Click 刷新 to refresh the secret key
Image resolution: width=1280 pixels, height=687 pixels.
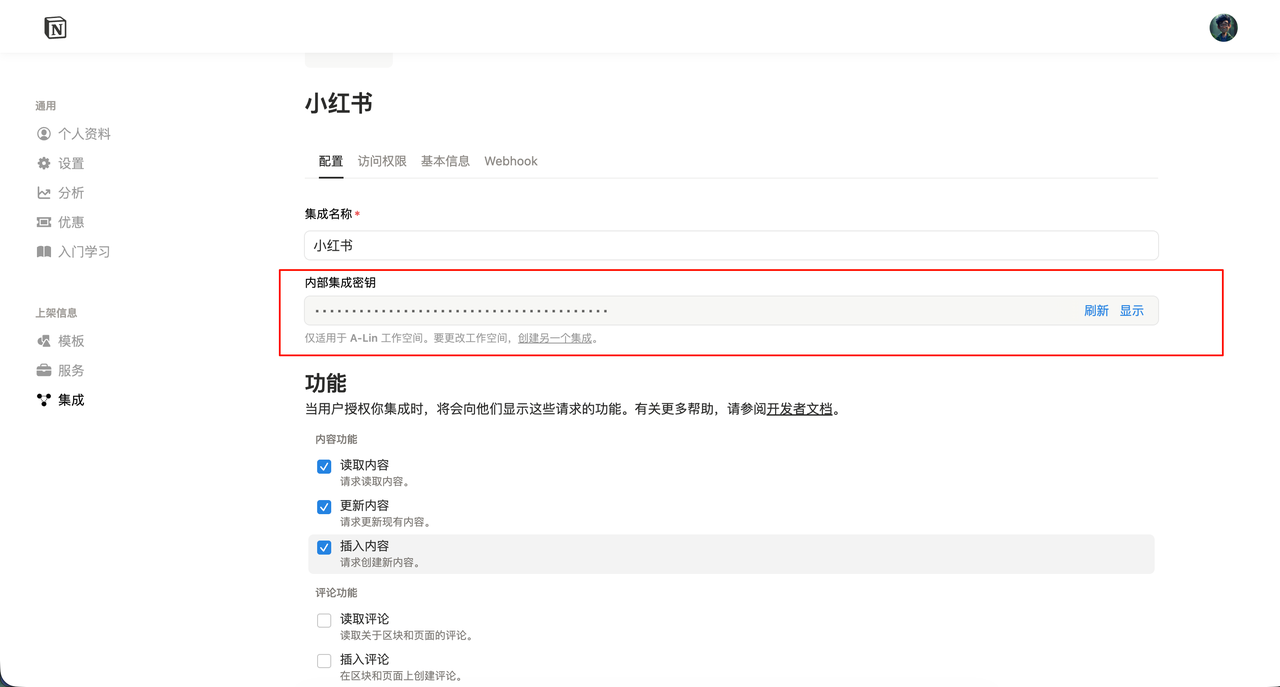click(1096, 311)
